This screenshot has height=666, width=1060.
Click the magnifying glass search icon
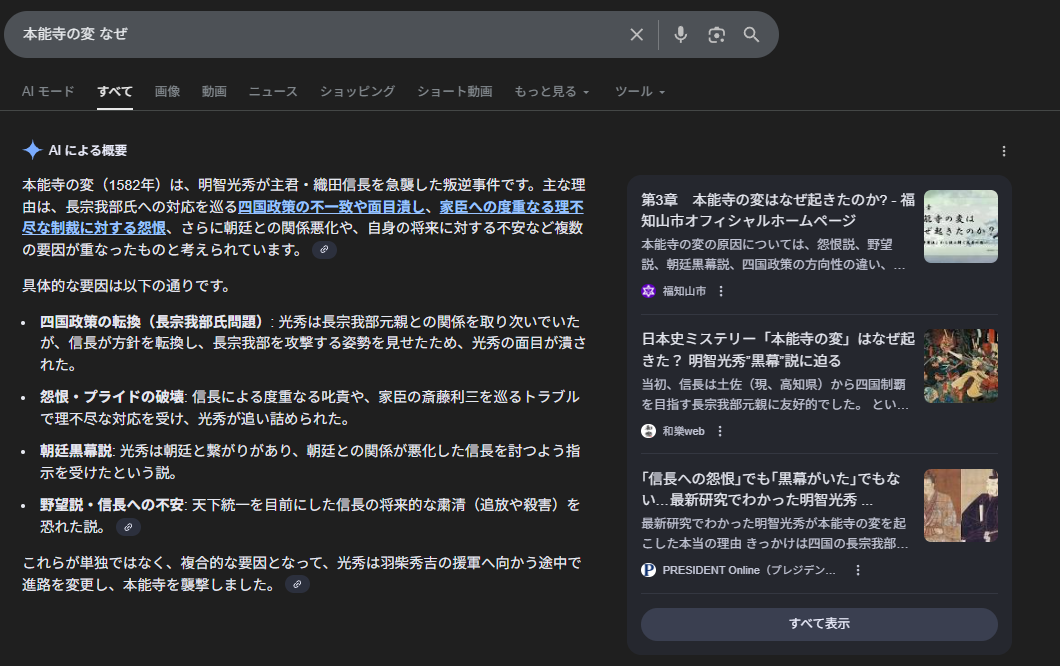[752, 35]
